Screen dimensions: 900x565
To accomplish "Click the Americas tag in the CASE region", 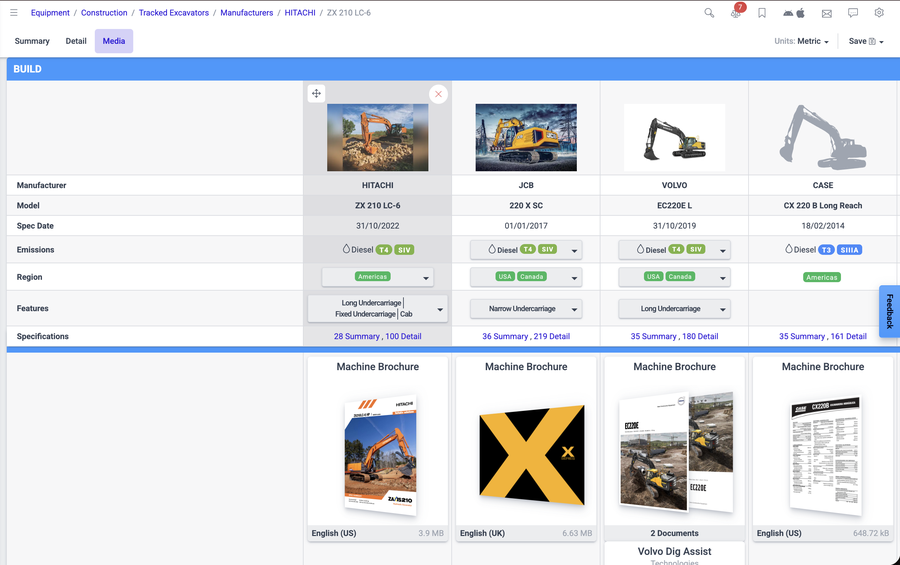I will 822,277.
